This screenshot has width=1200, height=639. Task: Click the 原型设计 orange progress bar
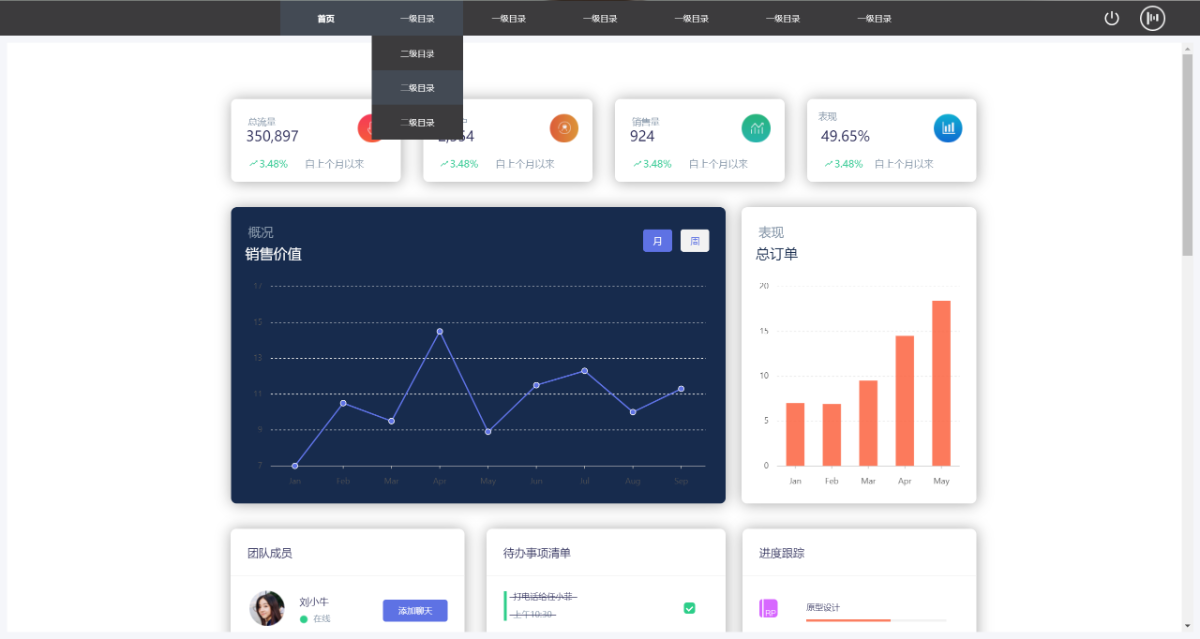pyautogui.click(x=848, y=620)
